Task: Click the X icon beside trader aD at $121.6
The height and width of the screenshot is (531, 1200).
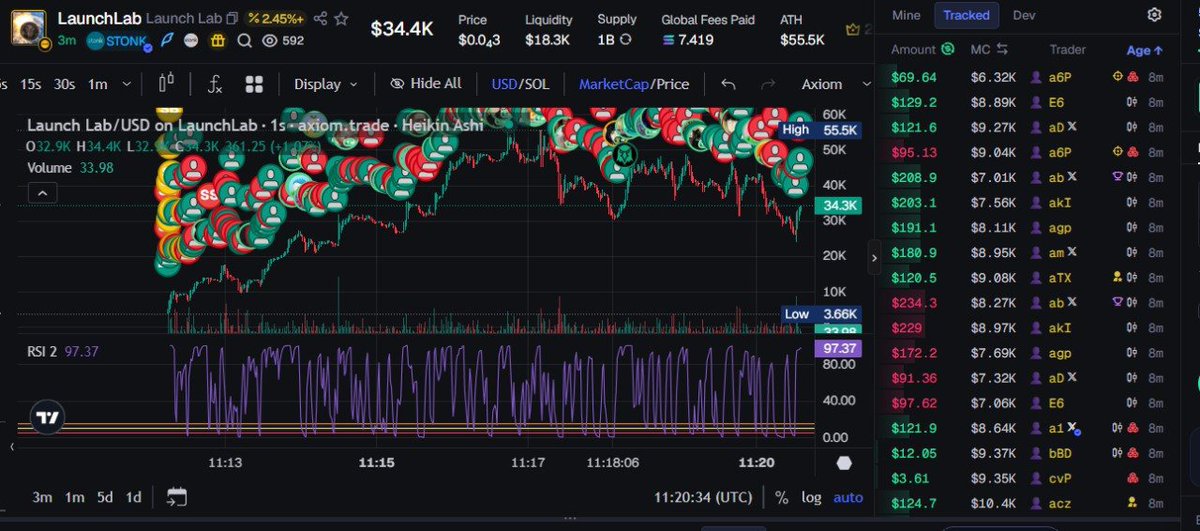Action: coord(1071,127)
